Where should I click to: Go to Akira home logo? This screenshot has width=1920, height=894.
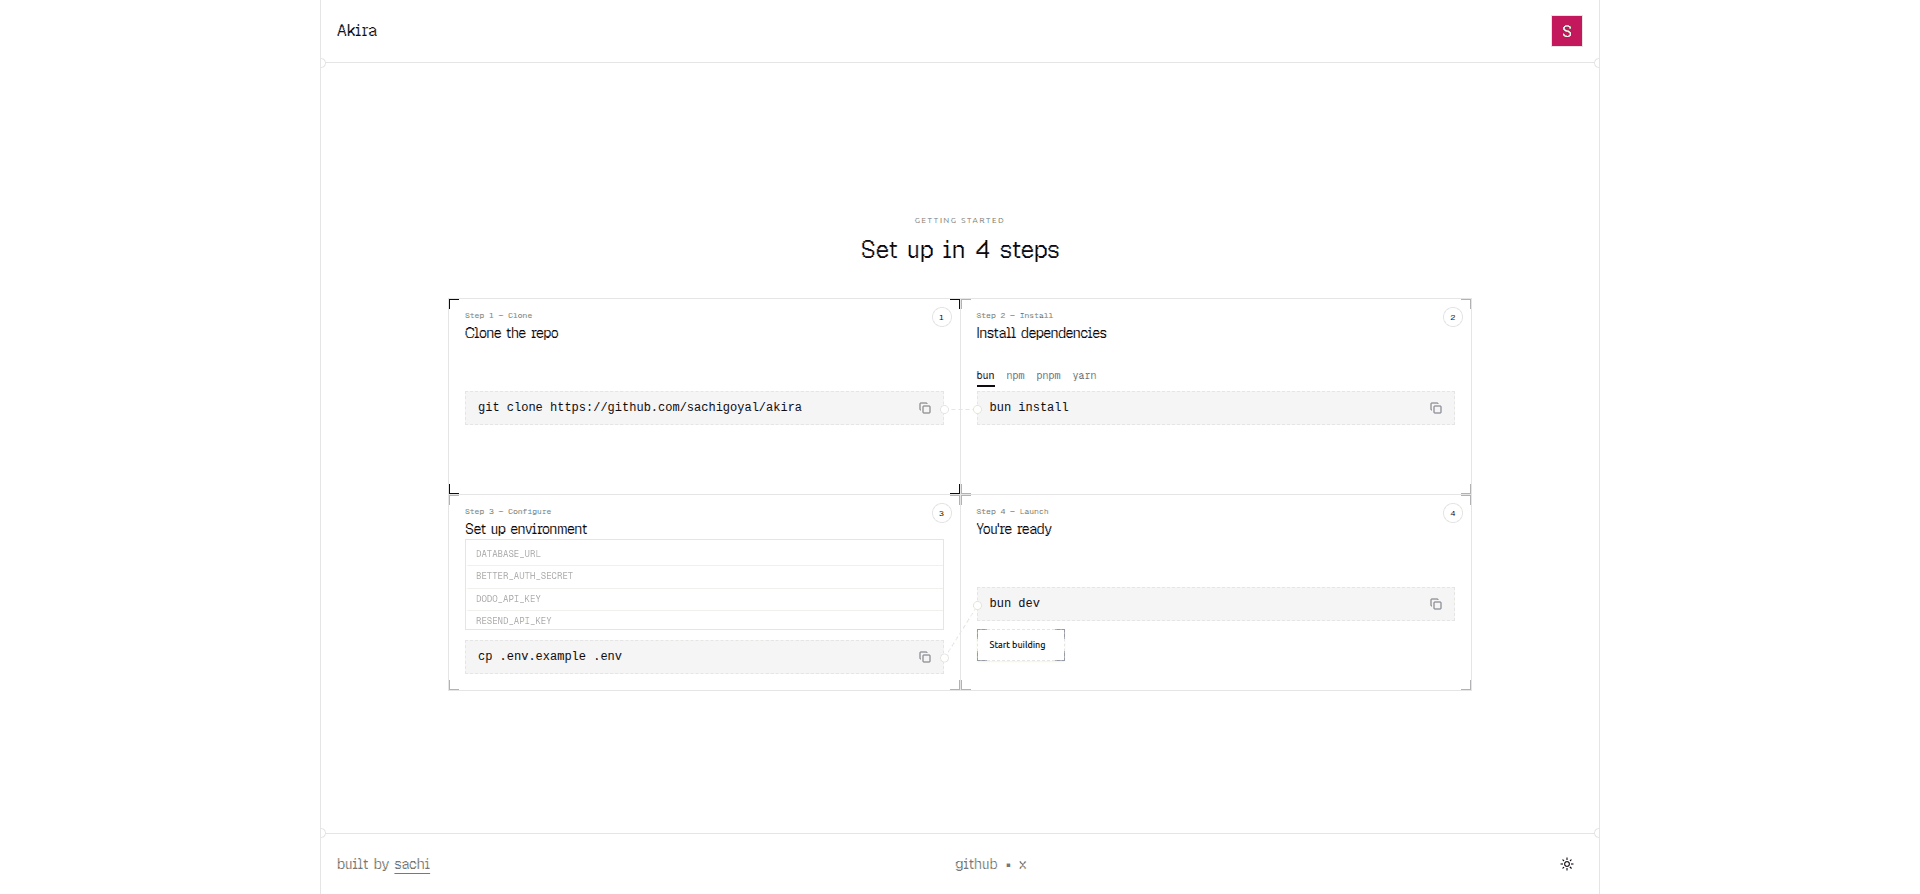click(357, 31)
